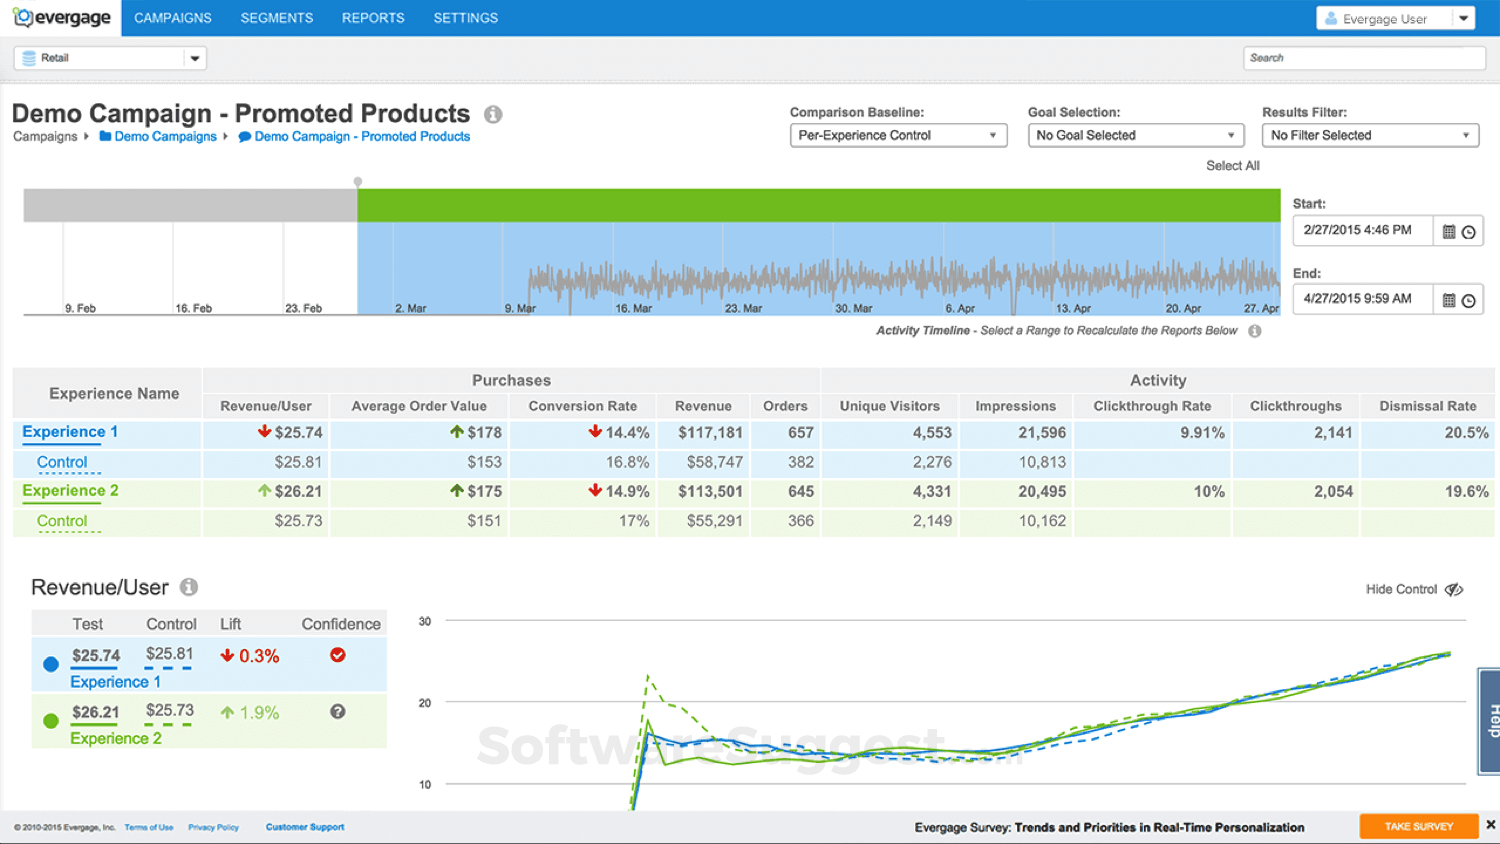Click the Revenue/User info icon

188,587
